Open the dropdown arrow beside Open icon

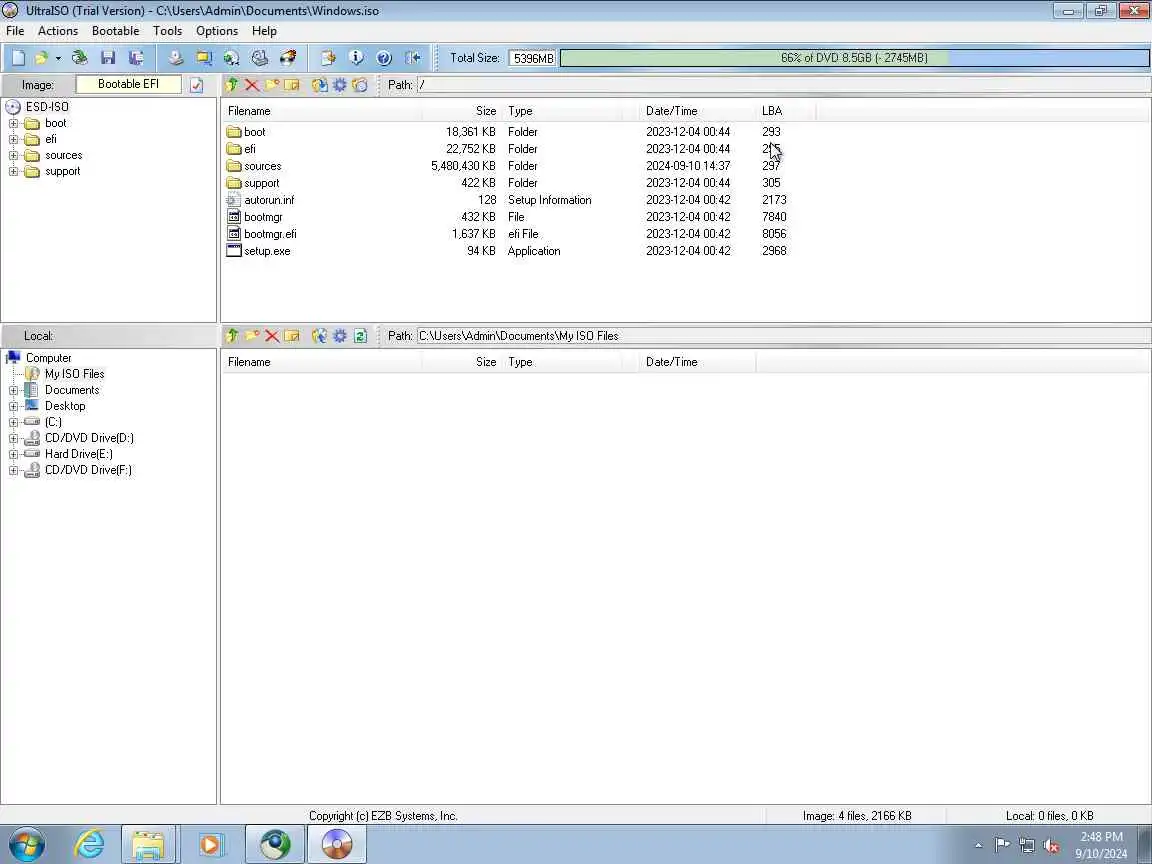[58, 58]
